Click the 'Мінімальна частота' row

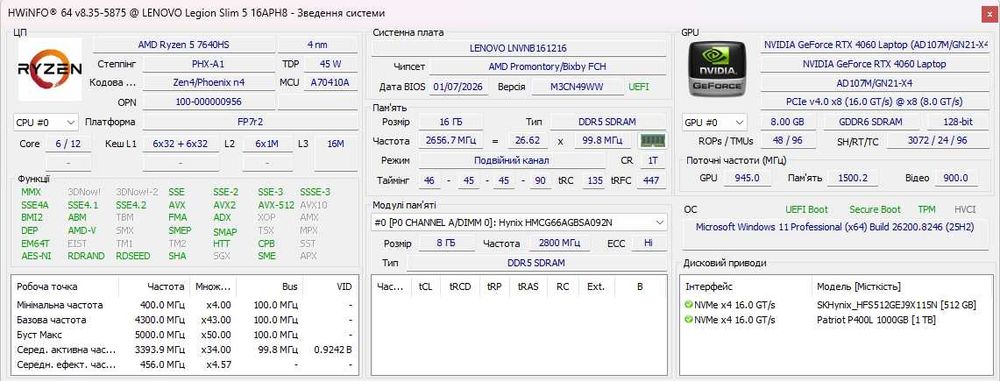[x=184, y=305]
